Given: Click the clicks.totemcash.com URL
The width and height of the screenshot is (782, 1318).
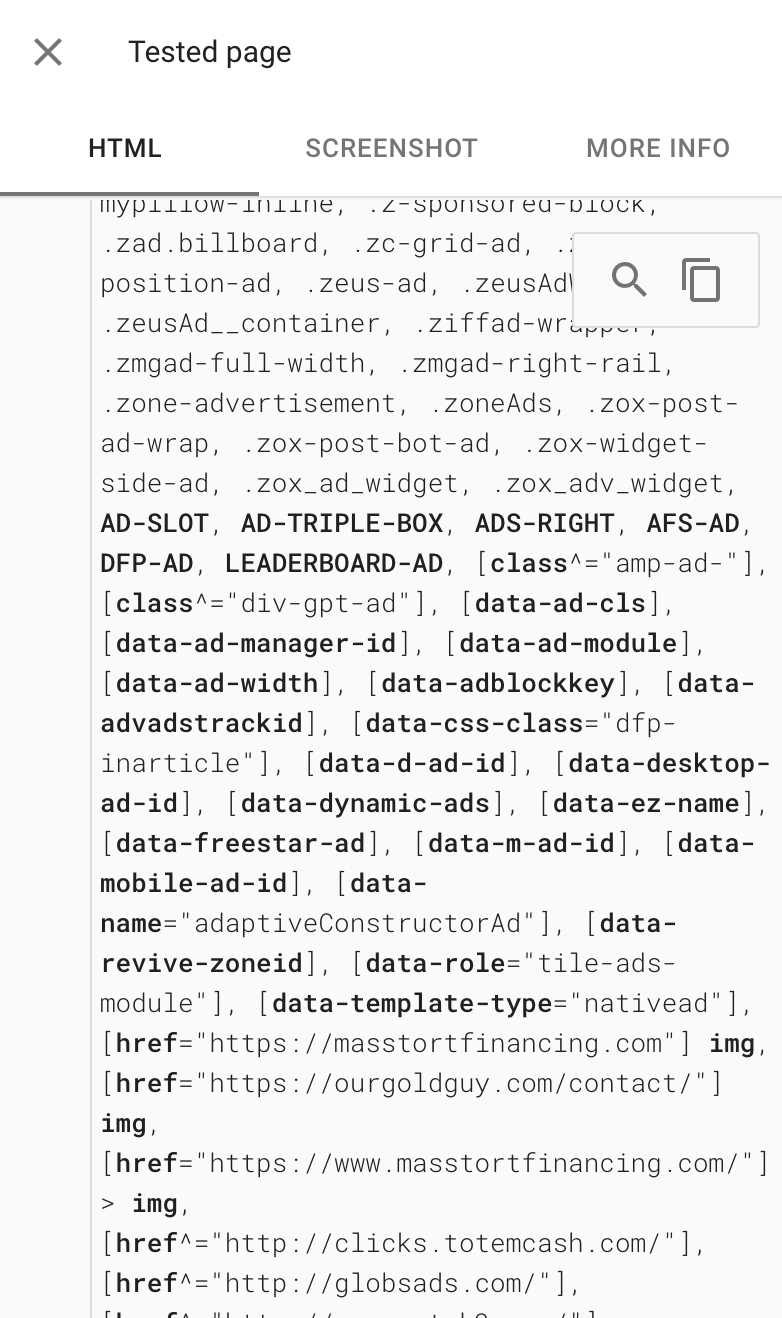Looking at the screenshot, I should coord(420,1243).
